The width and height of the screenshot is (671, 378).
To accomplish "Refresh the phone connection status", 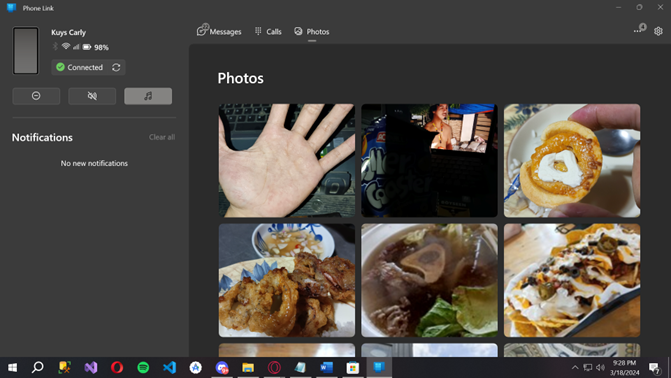I will point(116,67).
